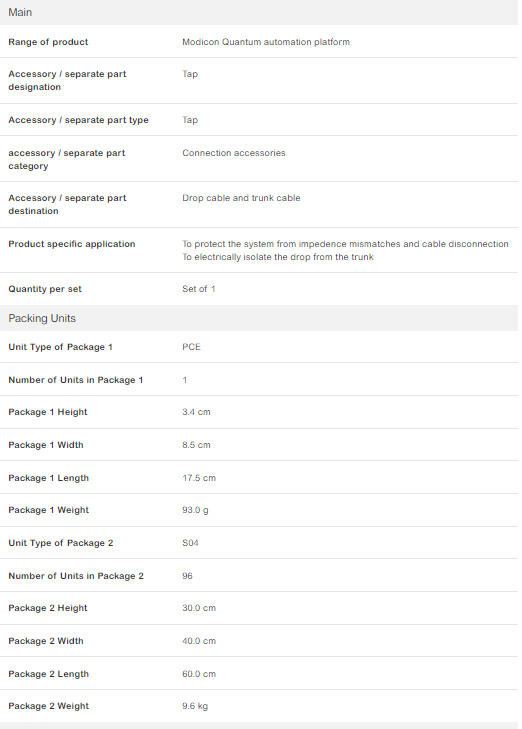Click Drop cable and trunk cable text

[x=241, y=198]
